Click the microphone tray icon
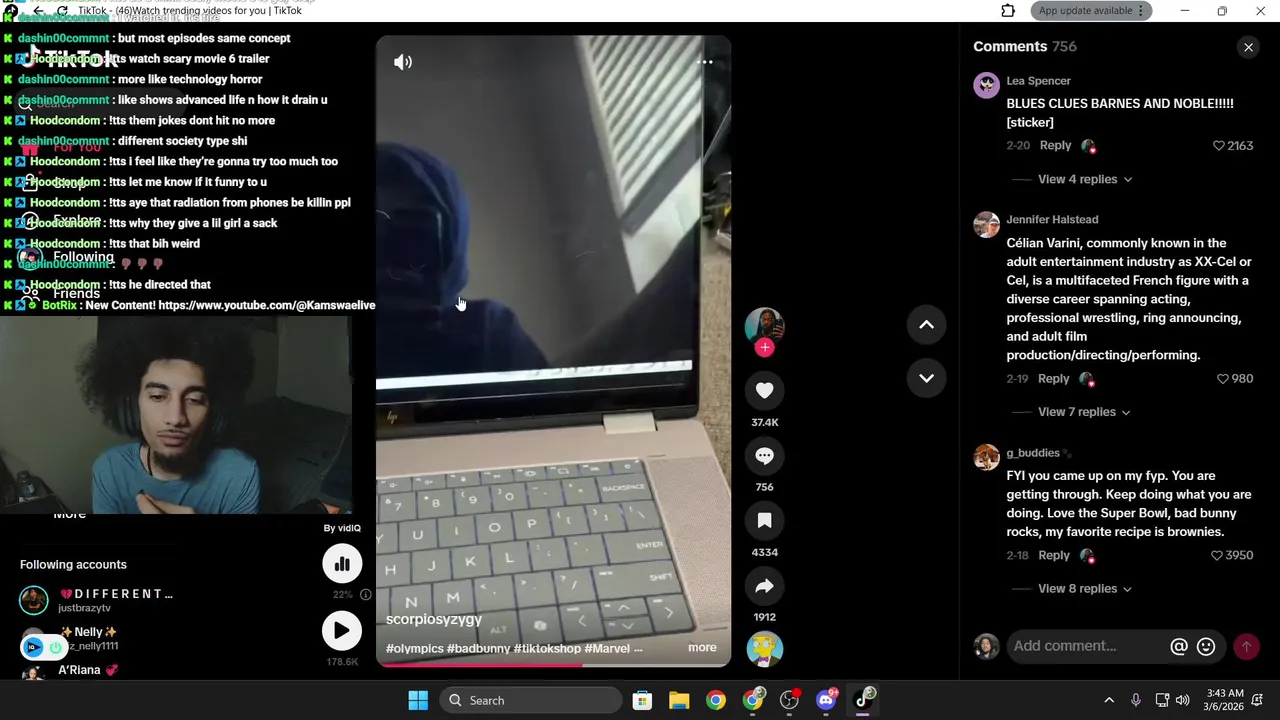This screenshot has width=1280, height=720. click(x=1135, y=700)
